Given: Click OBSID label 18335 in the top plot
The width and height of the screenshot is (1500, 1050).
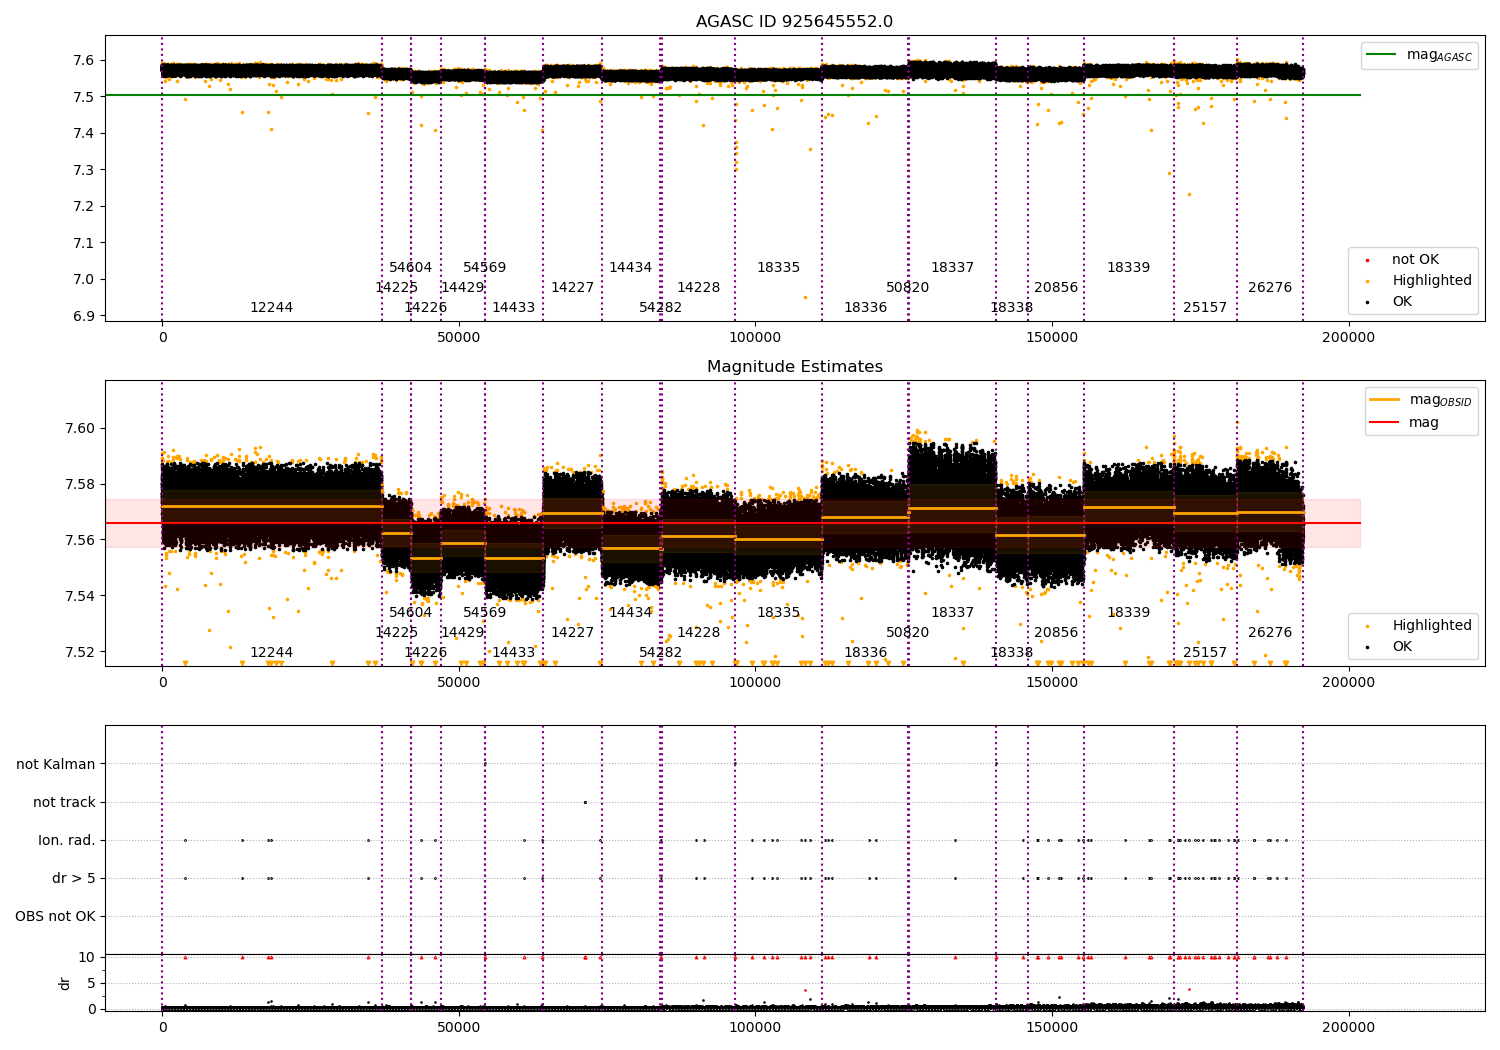Looking at the screenshot, I should pyautogui.click(x=778, y=268).
